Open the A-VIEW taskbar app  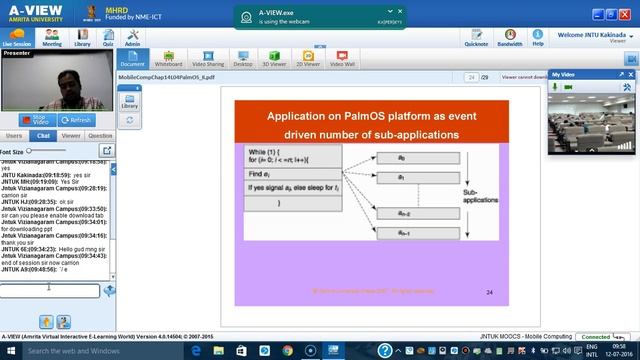coord(333,351)
